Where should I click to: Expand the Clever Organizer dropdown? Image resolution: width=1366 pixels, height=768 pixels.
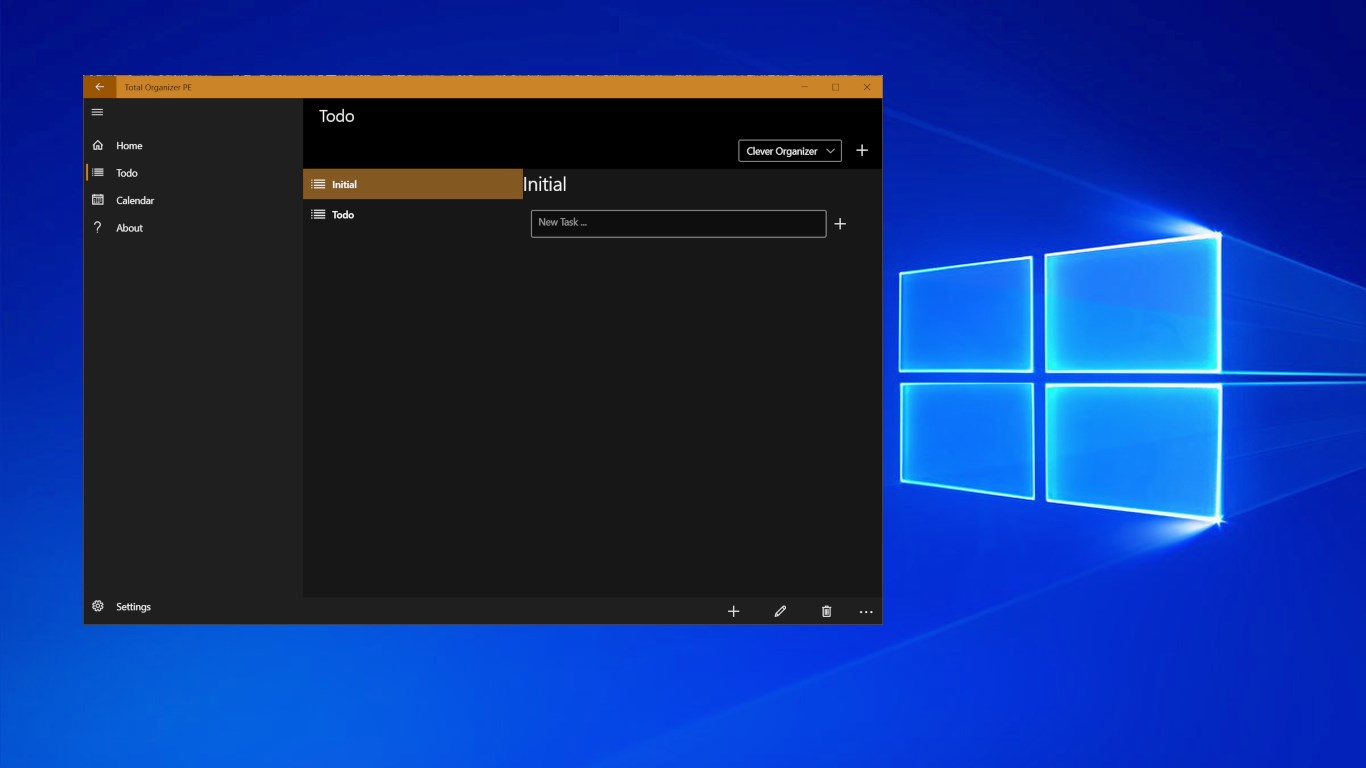tap(790, 151)
